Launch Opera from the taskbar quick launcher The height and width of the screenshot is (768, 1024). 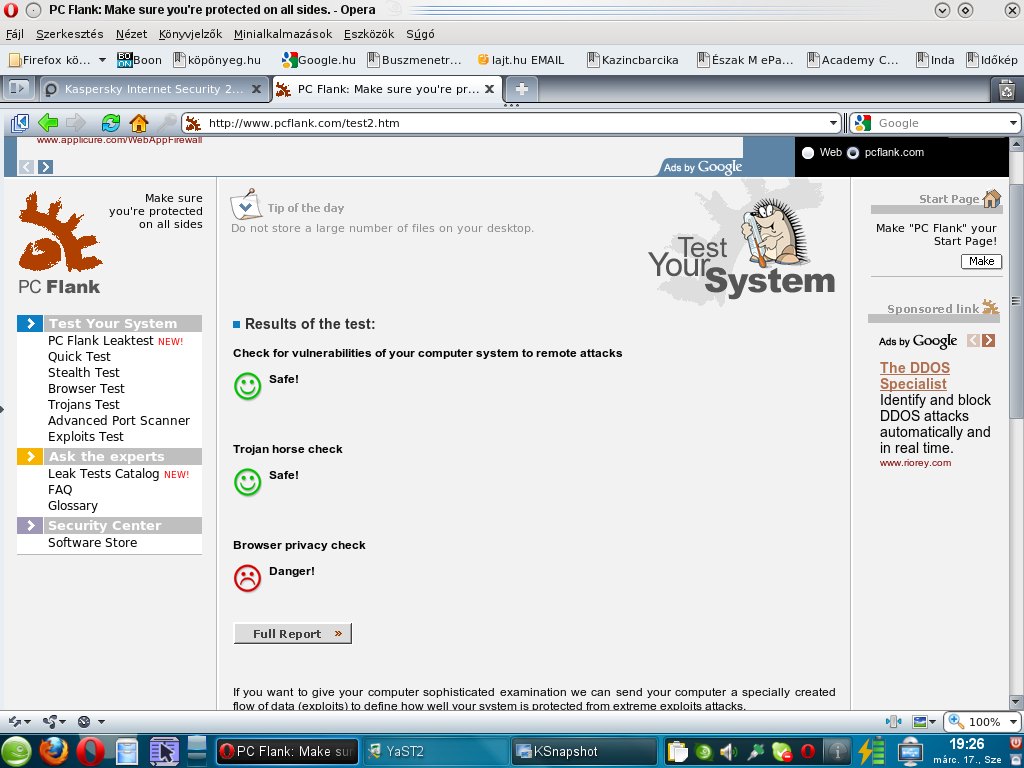point(90,751)
